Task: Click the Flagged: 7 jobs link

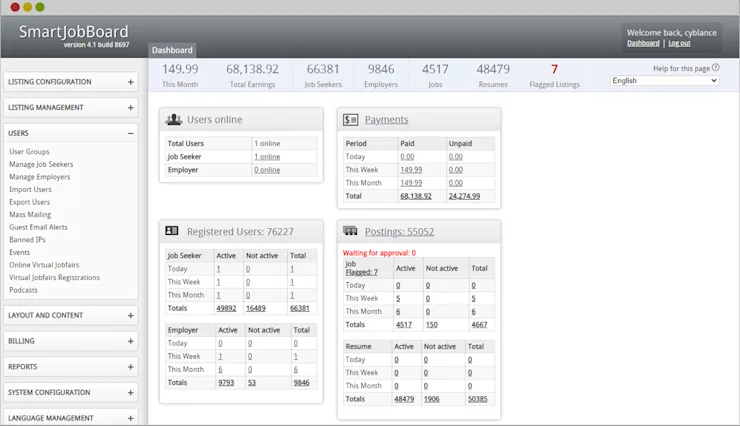Action: pyautogui.click(x=362, y=272)
